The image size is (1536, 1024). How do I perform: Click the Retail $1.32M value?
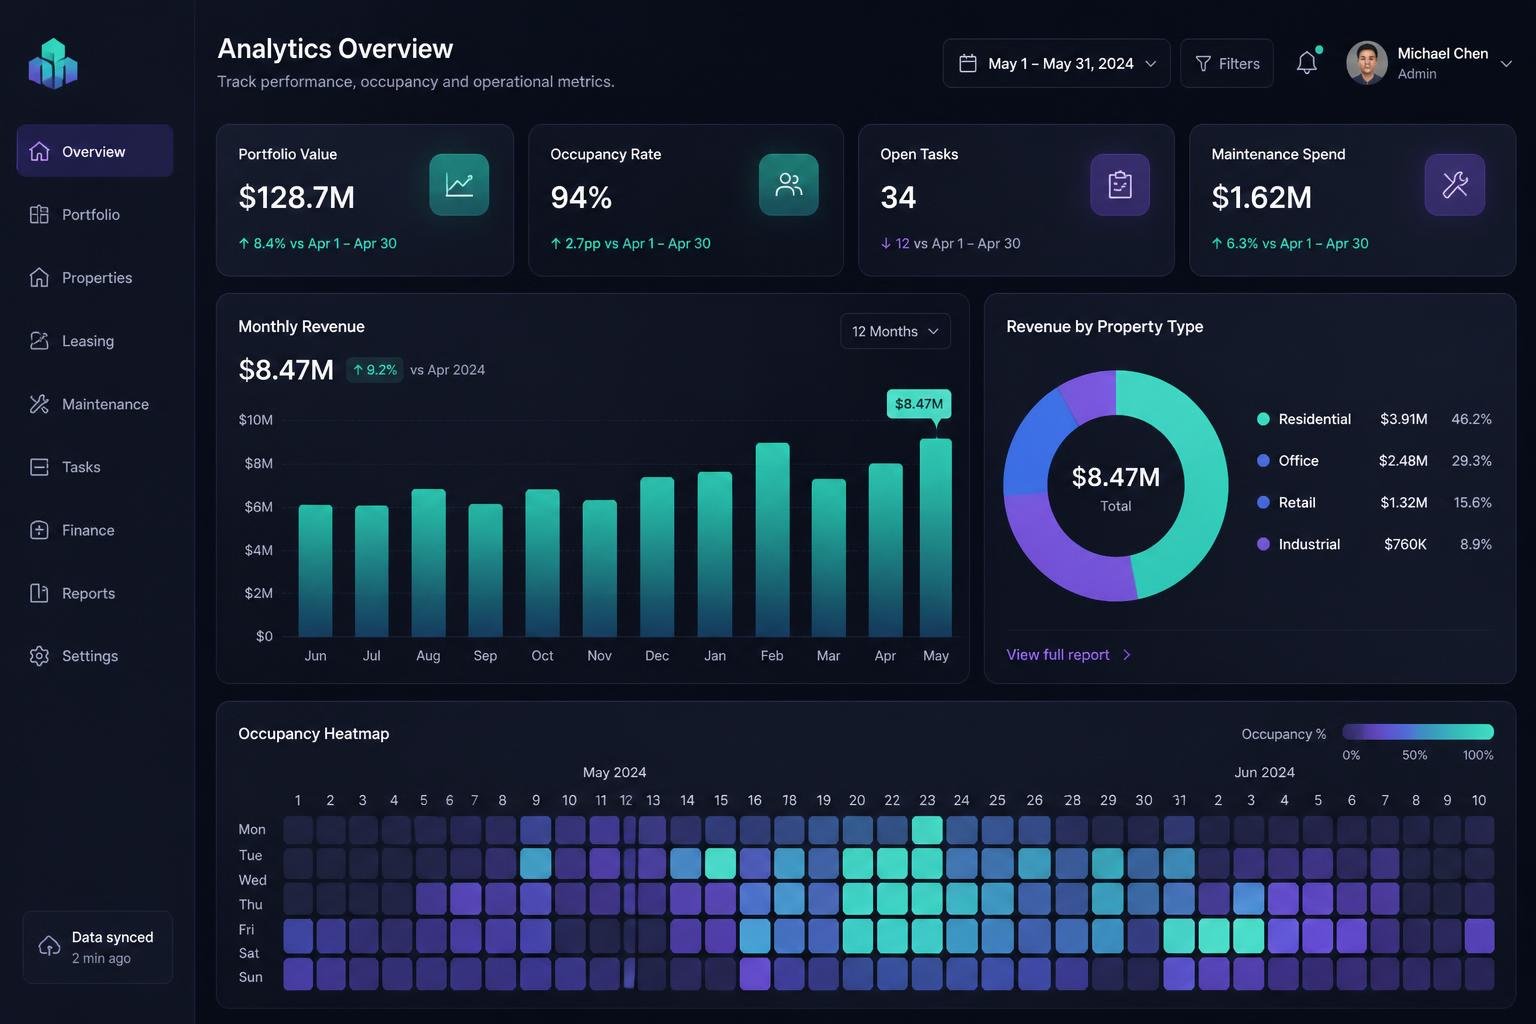[1404, 502]
